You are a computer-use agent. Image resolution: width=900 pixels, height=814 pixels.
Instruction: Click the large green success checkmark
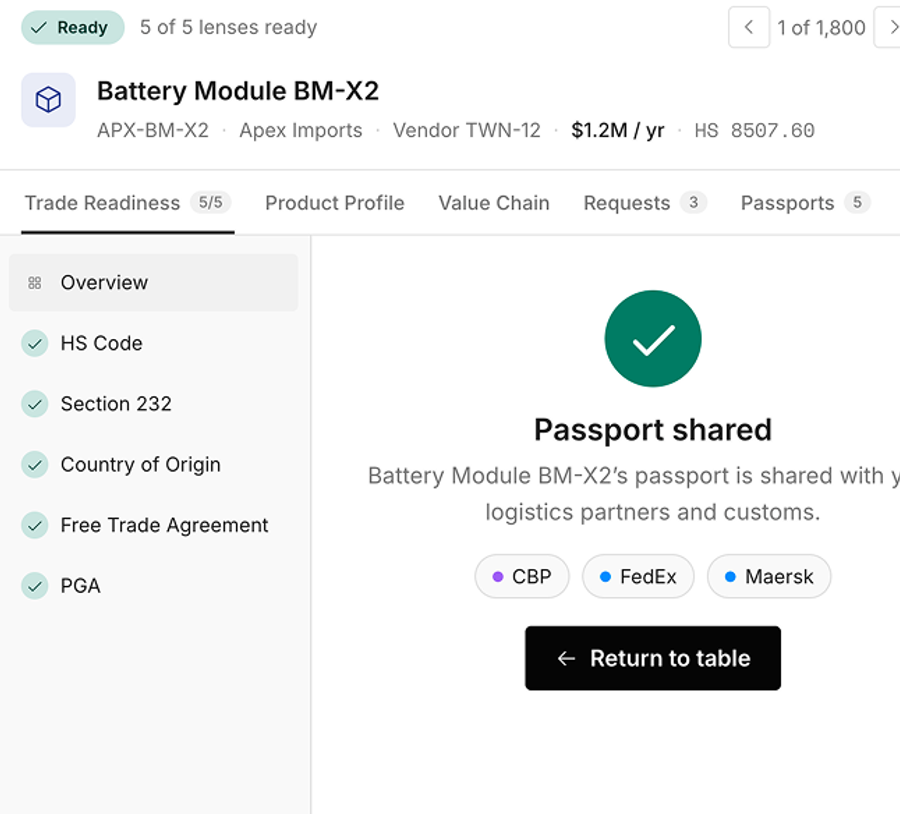(653, 339)
